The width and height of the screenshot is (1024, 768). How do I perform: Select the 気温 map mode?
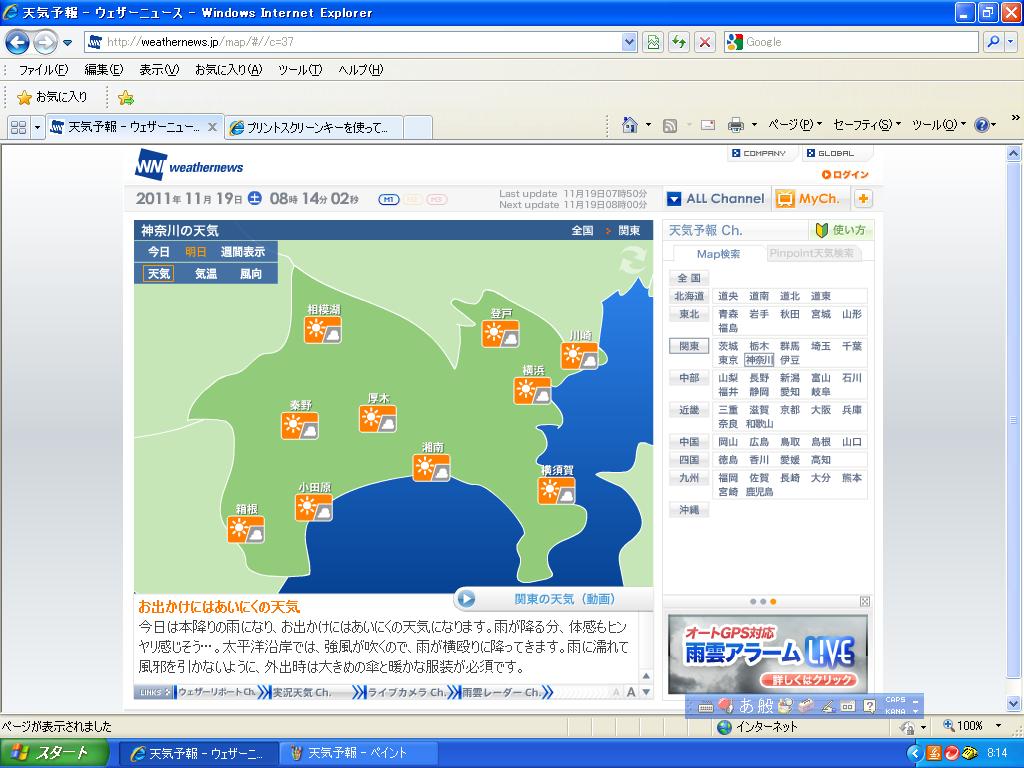pyautogui.click(x=206, y=274)
